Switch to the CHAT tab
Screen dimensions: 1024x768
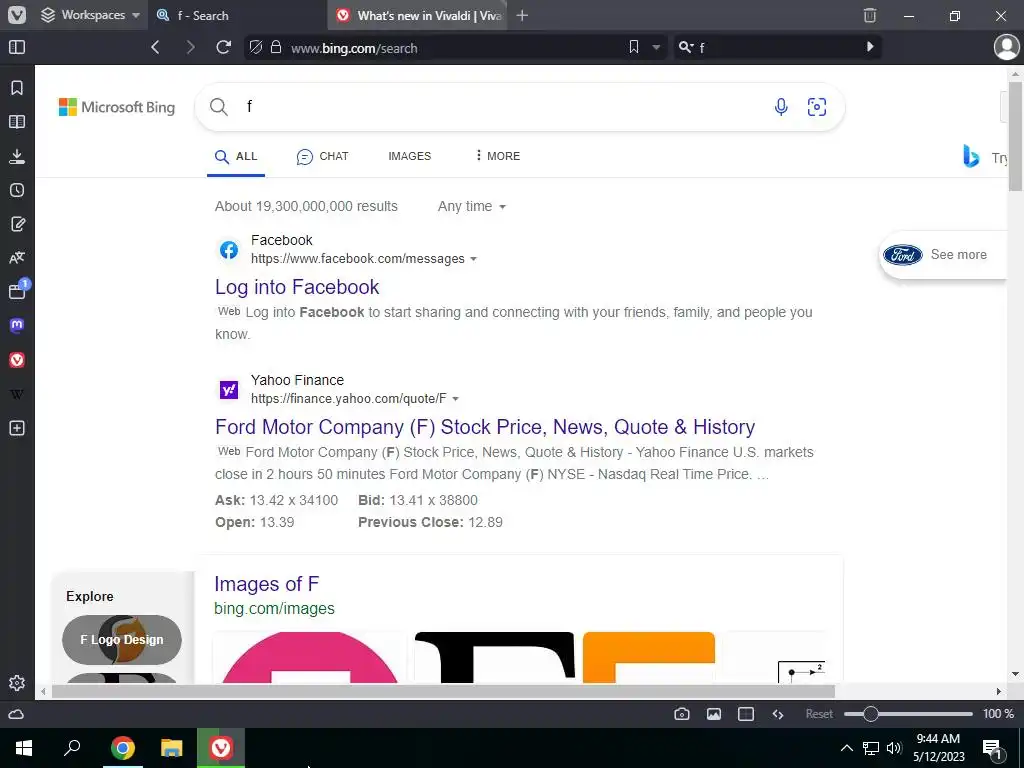point(323,157)
